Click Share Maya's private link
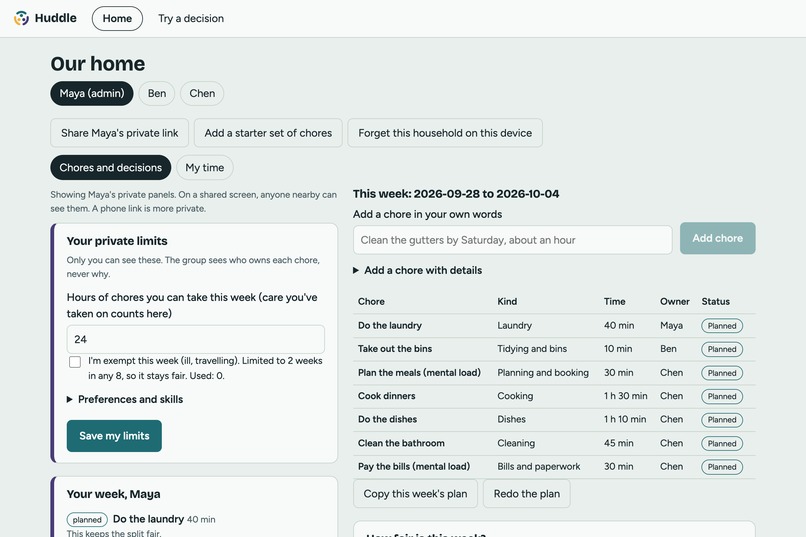 click(x=120, y=133)
